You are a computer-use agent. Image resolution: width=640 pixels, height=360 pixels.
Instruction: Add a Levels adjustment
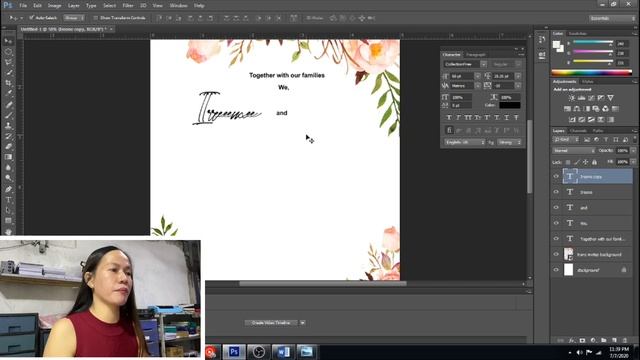582,98
